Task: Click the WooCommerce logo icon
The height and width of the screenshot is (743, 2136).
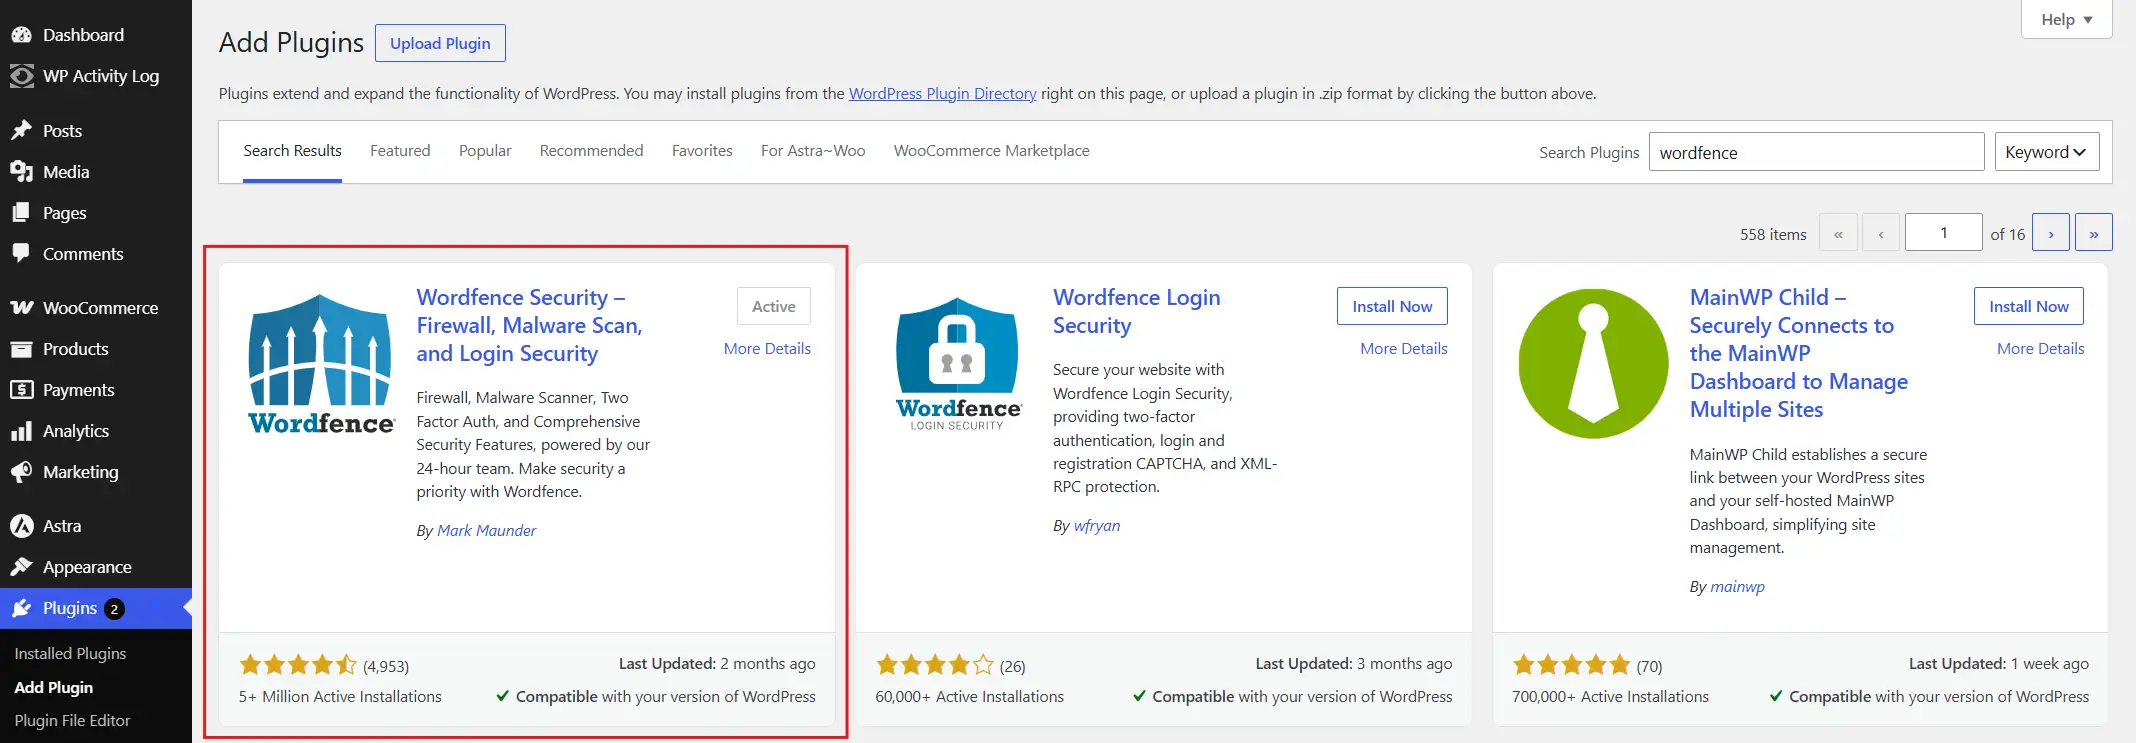Action: coord(21,308)
